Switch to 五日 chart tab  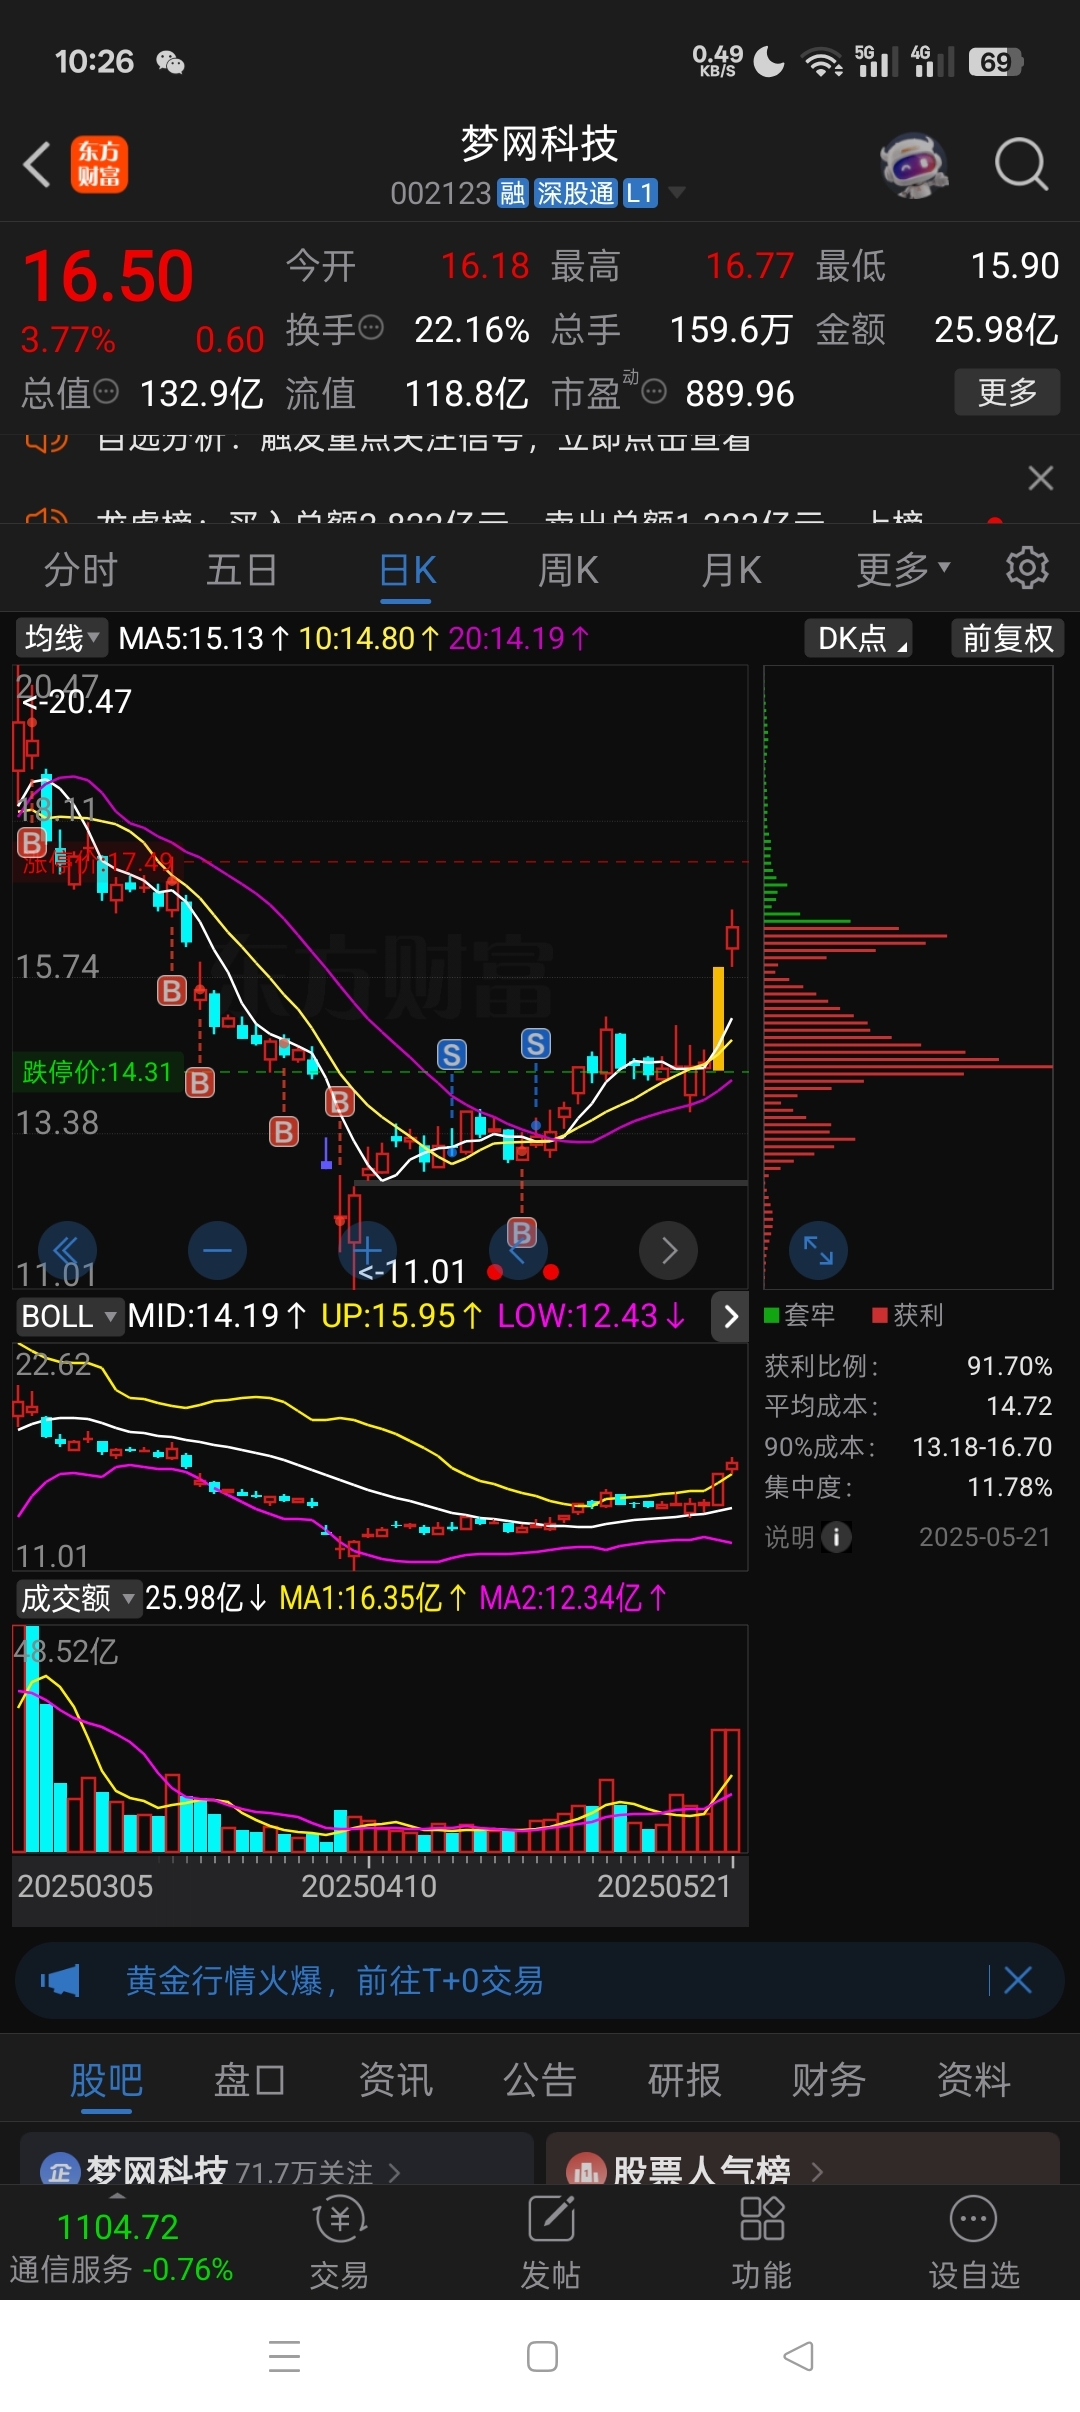tap(242, 570)
